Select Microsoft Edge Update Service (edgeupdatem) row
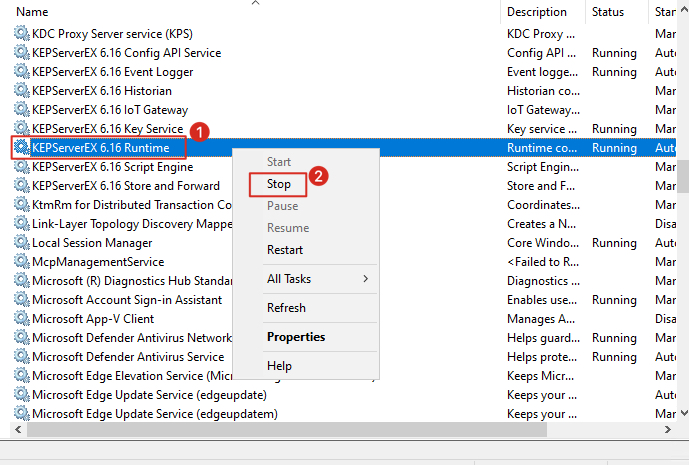The width and height of the screenshot is (689, 465). tap(343, 413)
